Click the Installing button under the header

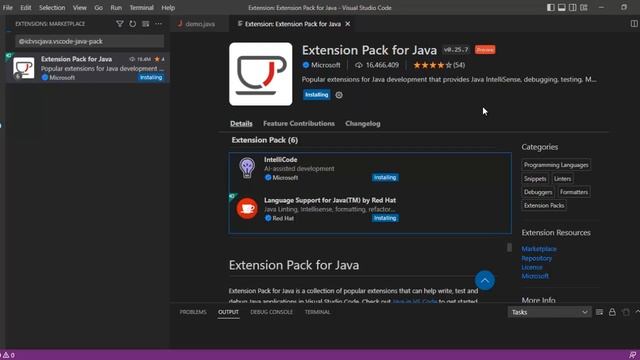click(x=317, y=95)
